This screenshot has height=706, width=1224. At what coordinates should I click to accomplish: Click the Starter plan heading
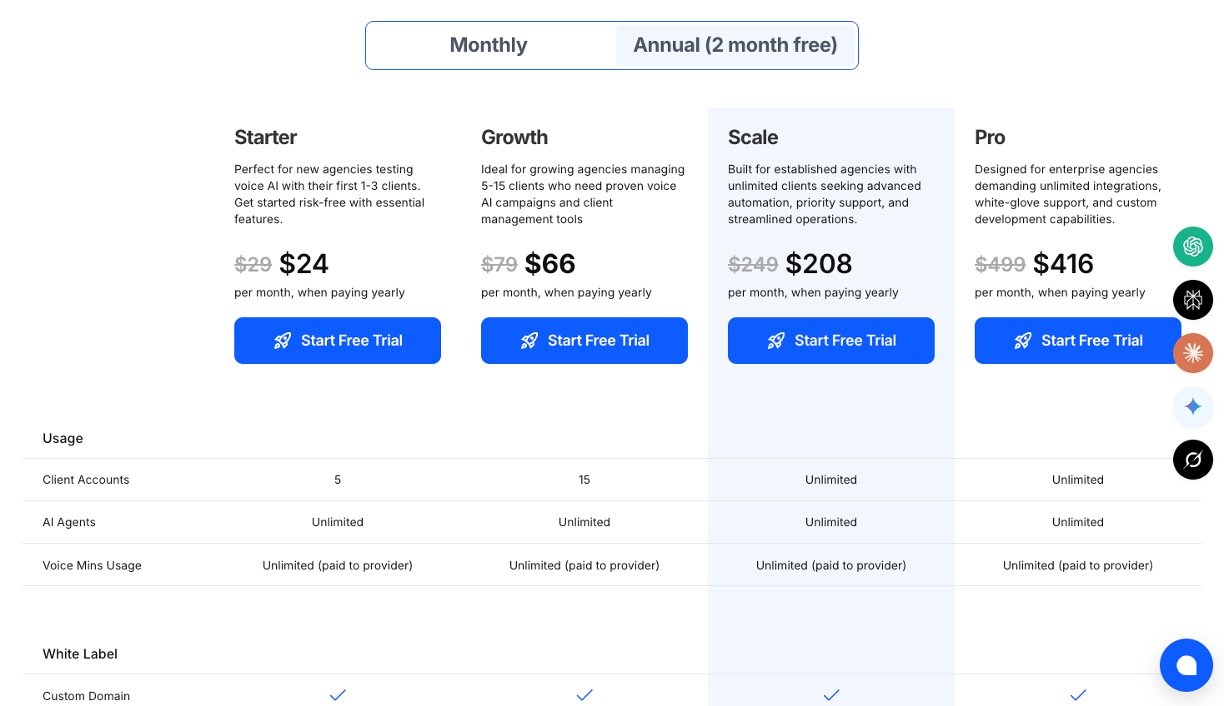click(265, 137)
